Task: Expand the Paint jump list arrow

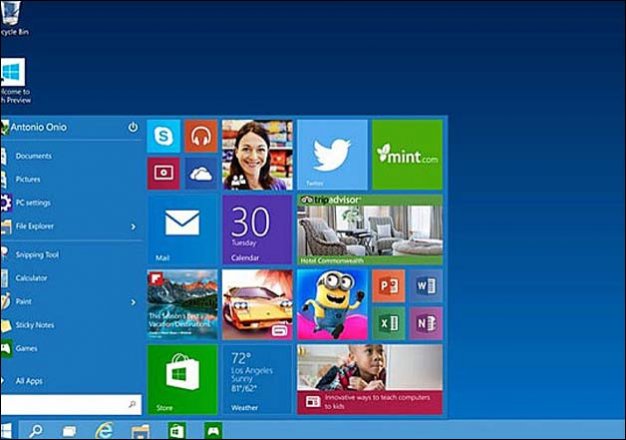Action: coord(133,301)
